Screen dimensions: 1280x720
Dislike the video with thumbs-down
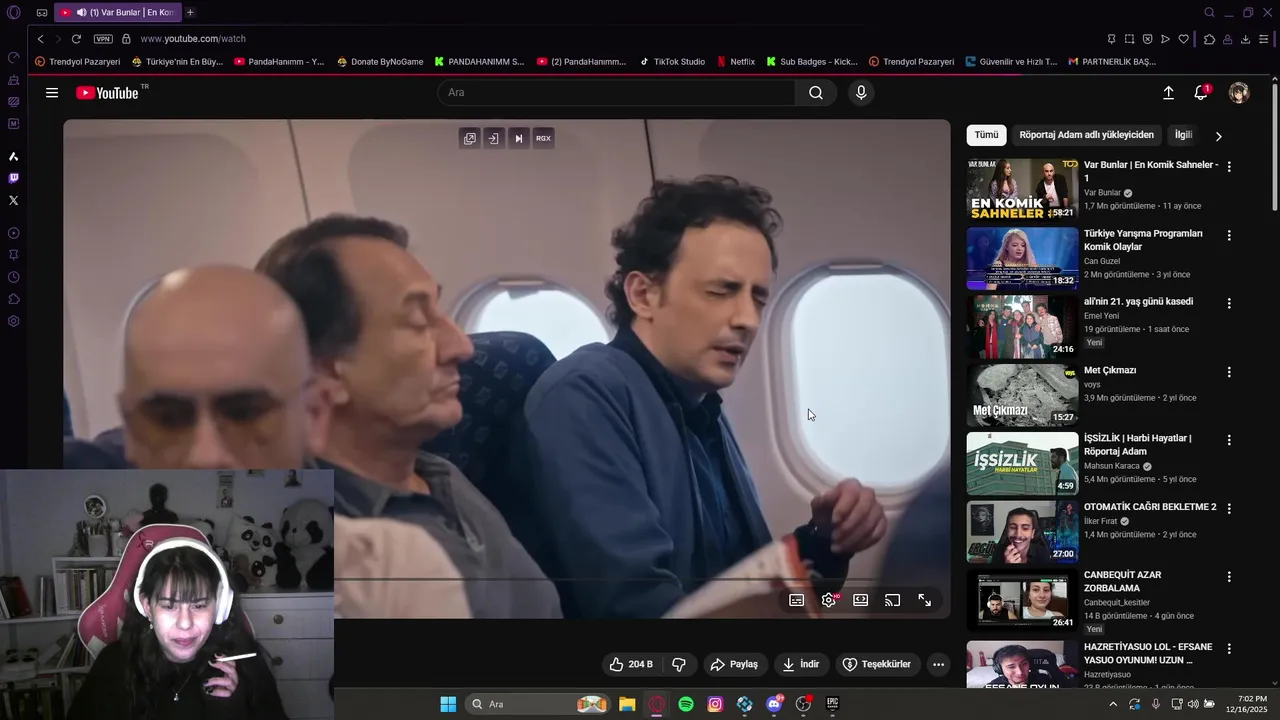(679, 664)
